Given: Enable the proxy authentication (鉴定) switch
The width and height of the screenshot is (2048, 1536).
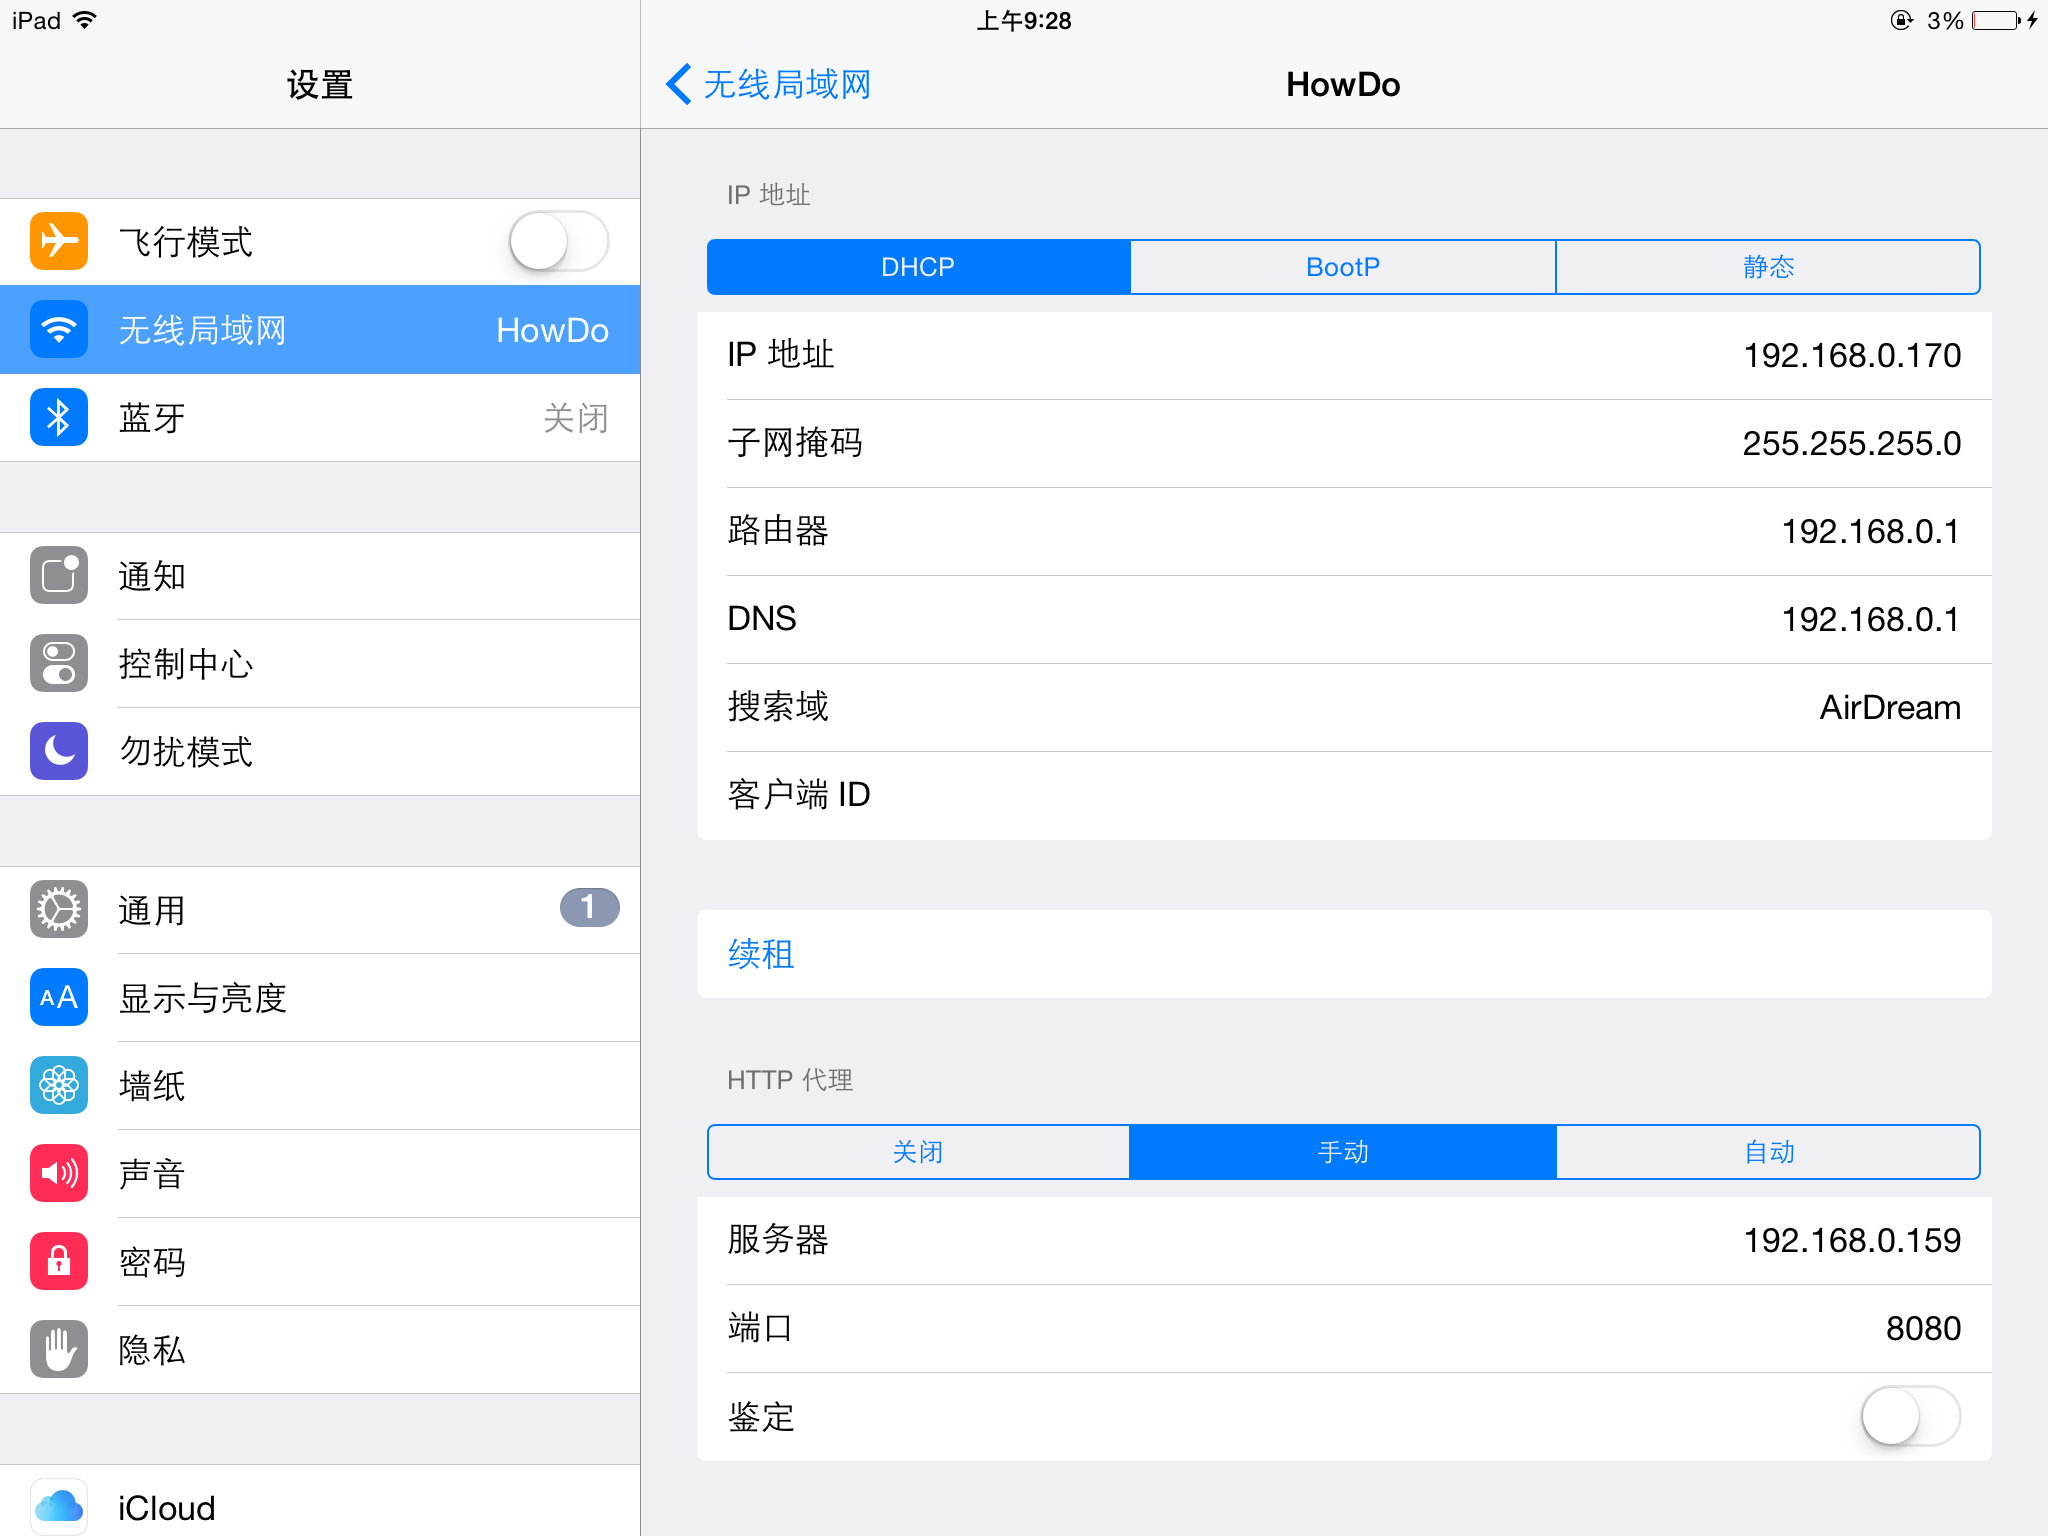Looking at the screenshot, I should pyautogui.click(x=1910, y=1416).
